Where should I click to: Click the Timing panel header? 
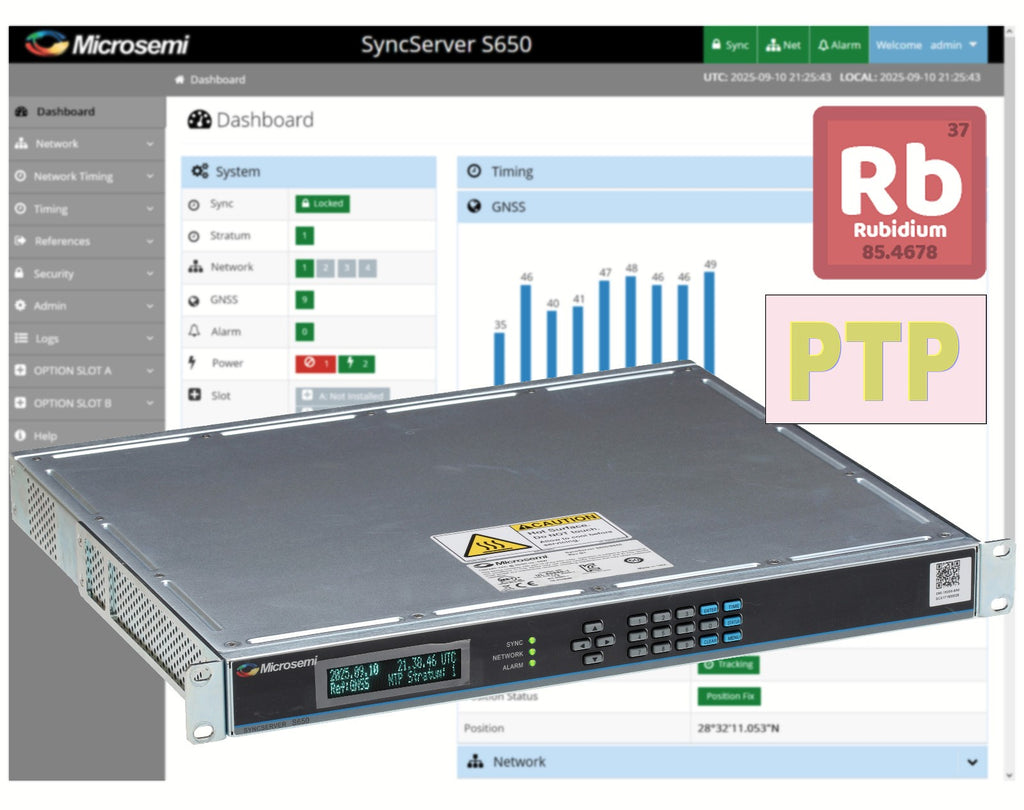click(637, 172)
